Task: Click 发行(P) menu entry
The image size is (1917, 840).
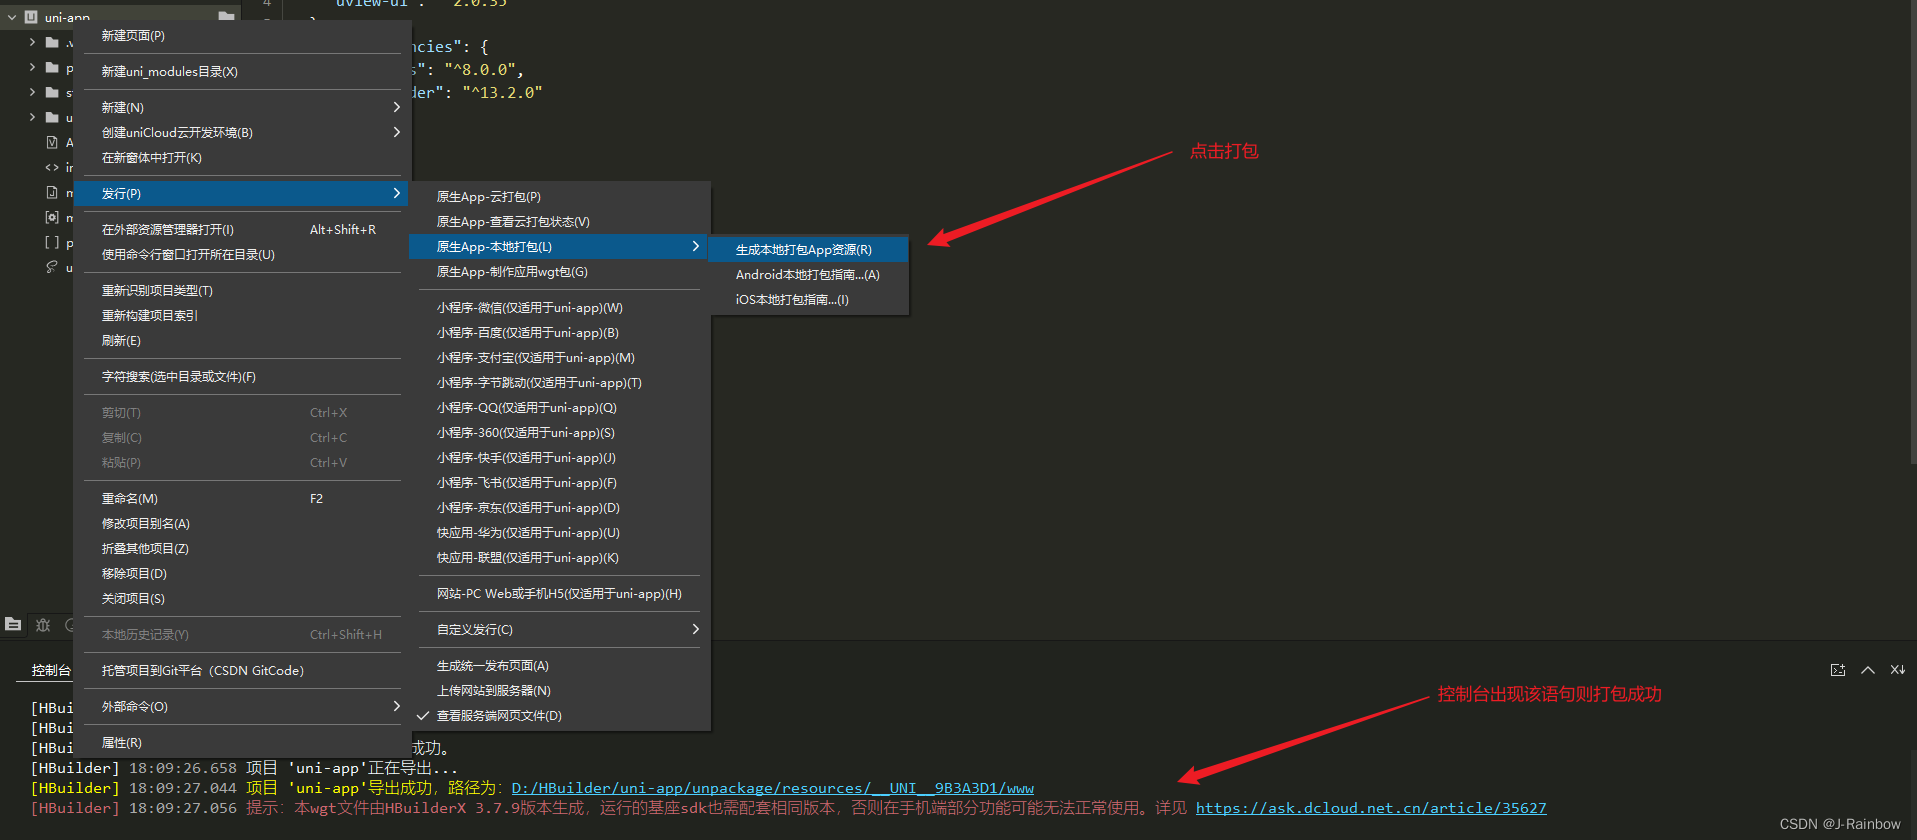Action: click(x=242, y=194)
